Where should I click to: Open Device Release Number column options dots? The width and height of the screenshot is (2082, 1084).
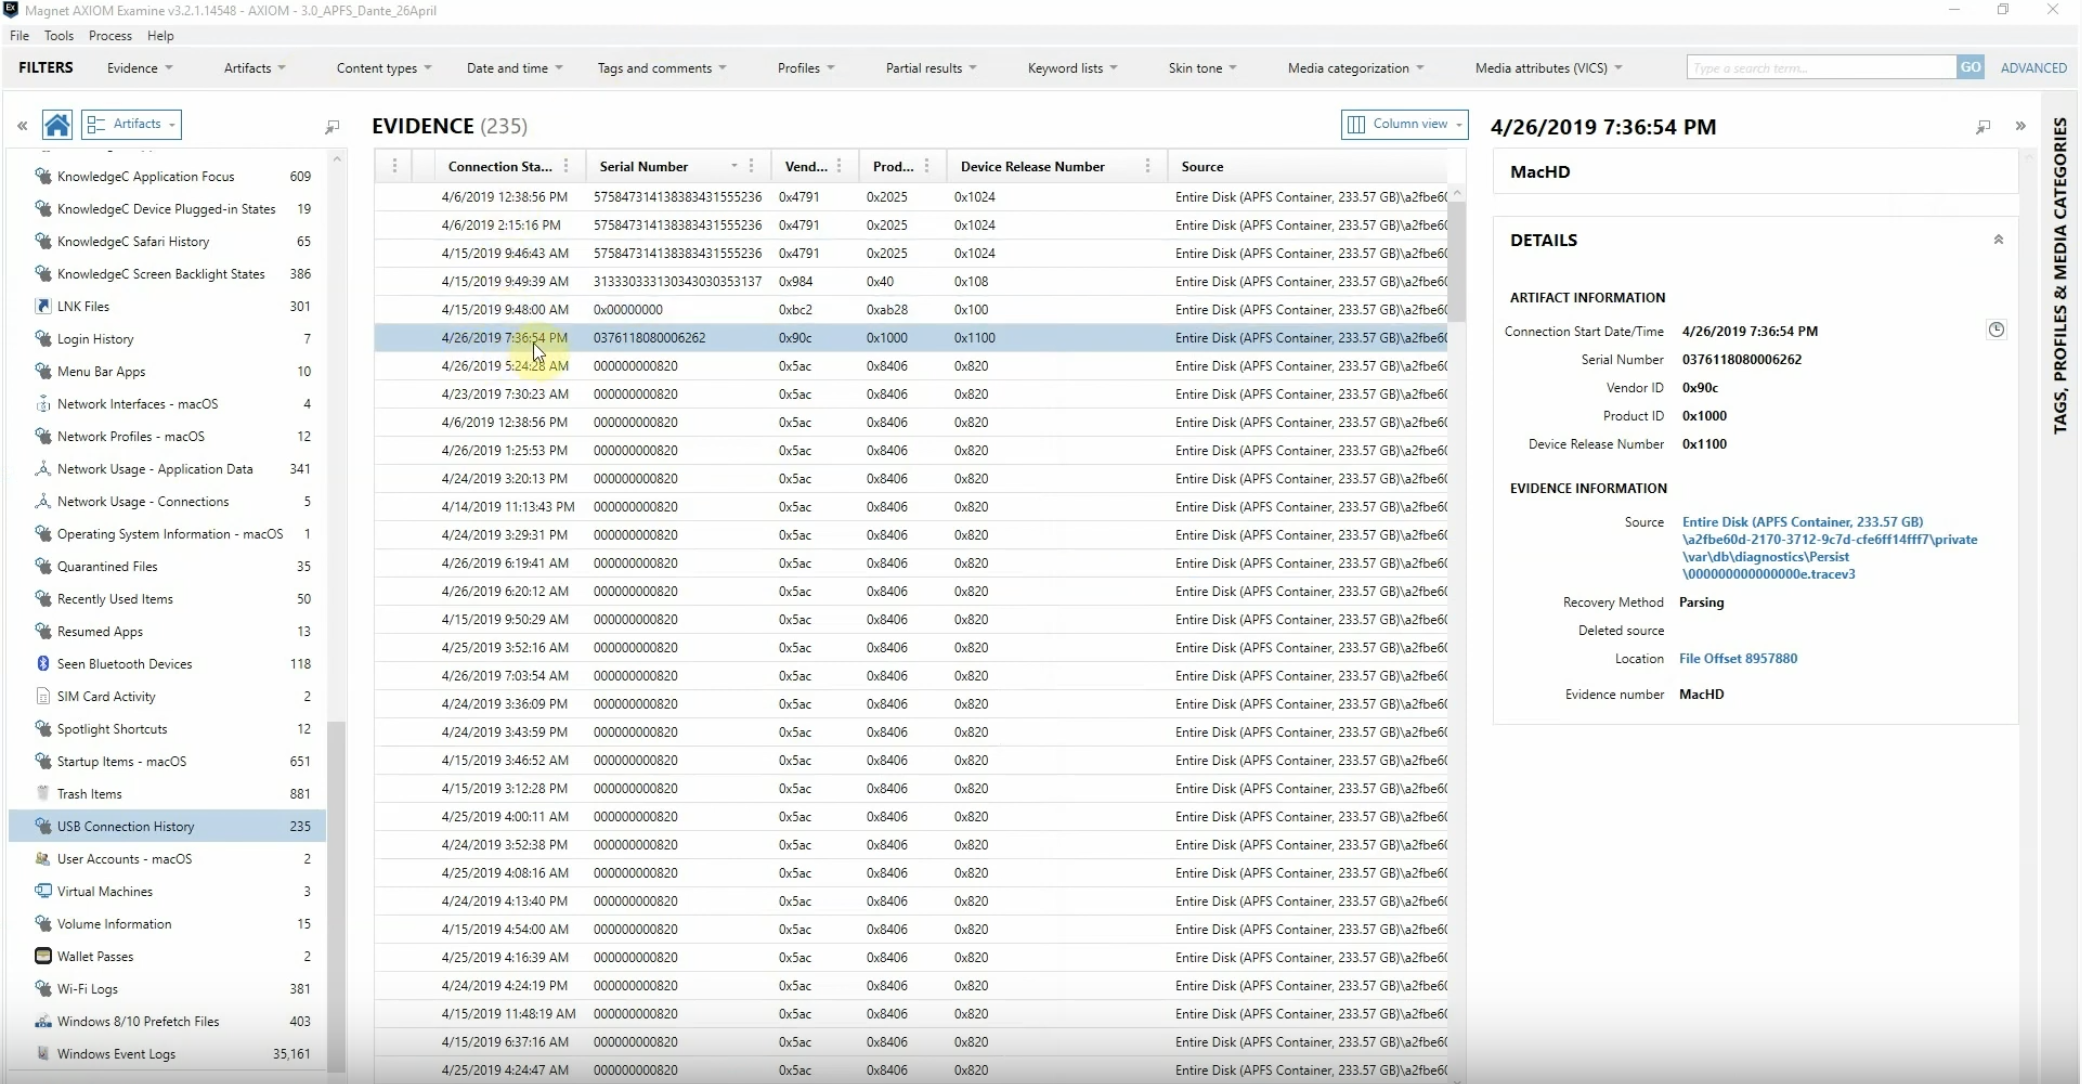1147,166
